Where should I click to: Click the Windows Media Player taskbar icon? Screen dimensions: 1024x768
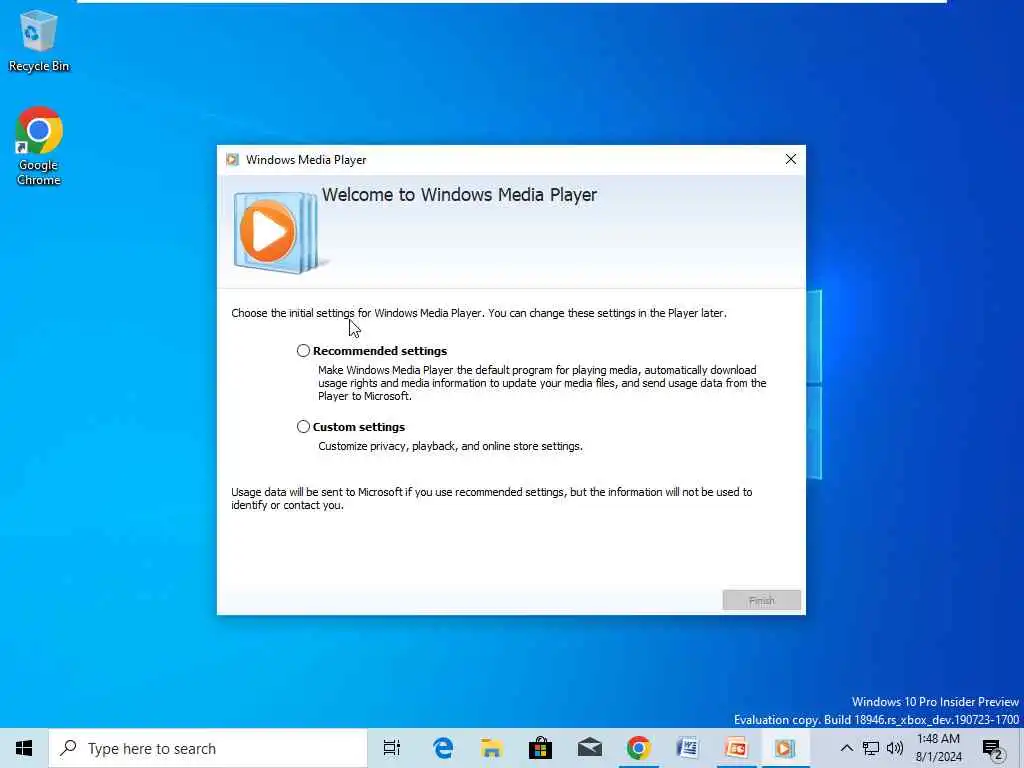(785, 748)
